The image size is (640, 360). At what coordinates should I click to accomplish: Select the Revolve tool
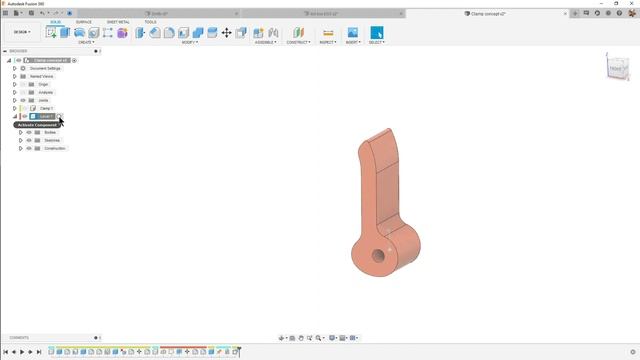coord(79,33)
